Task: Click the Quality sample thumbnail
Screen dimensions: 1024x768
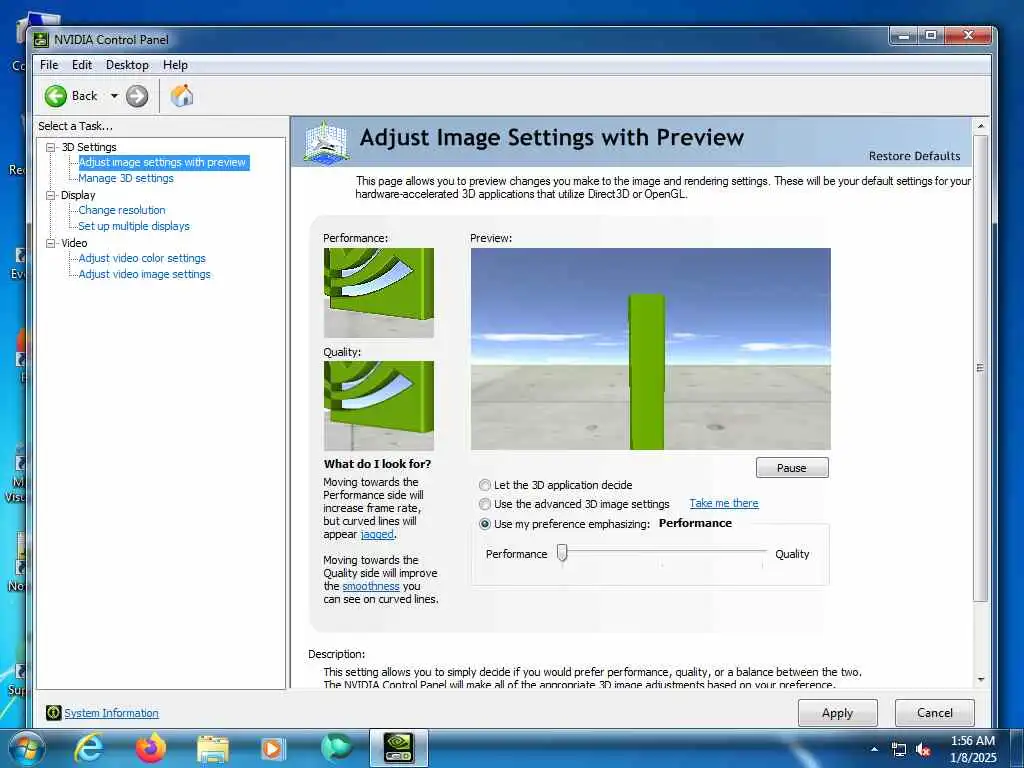Action: (x=379, y=406)
